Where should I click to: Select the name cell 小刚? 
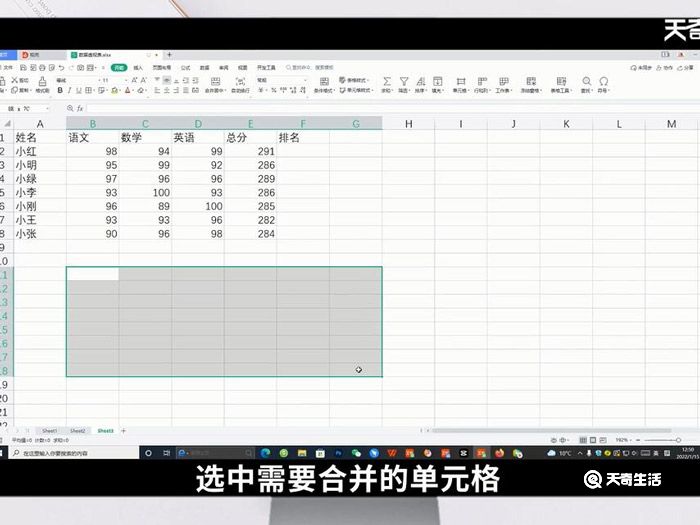tap(40, 206)
